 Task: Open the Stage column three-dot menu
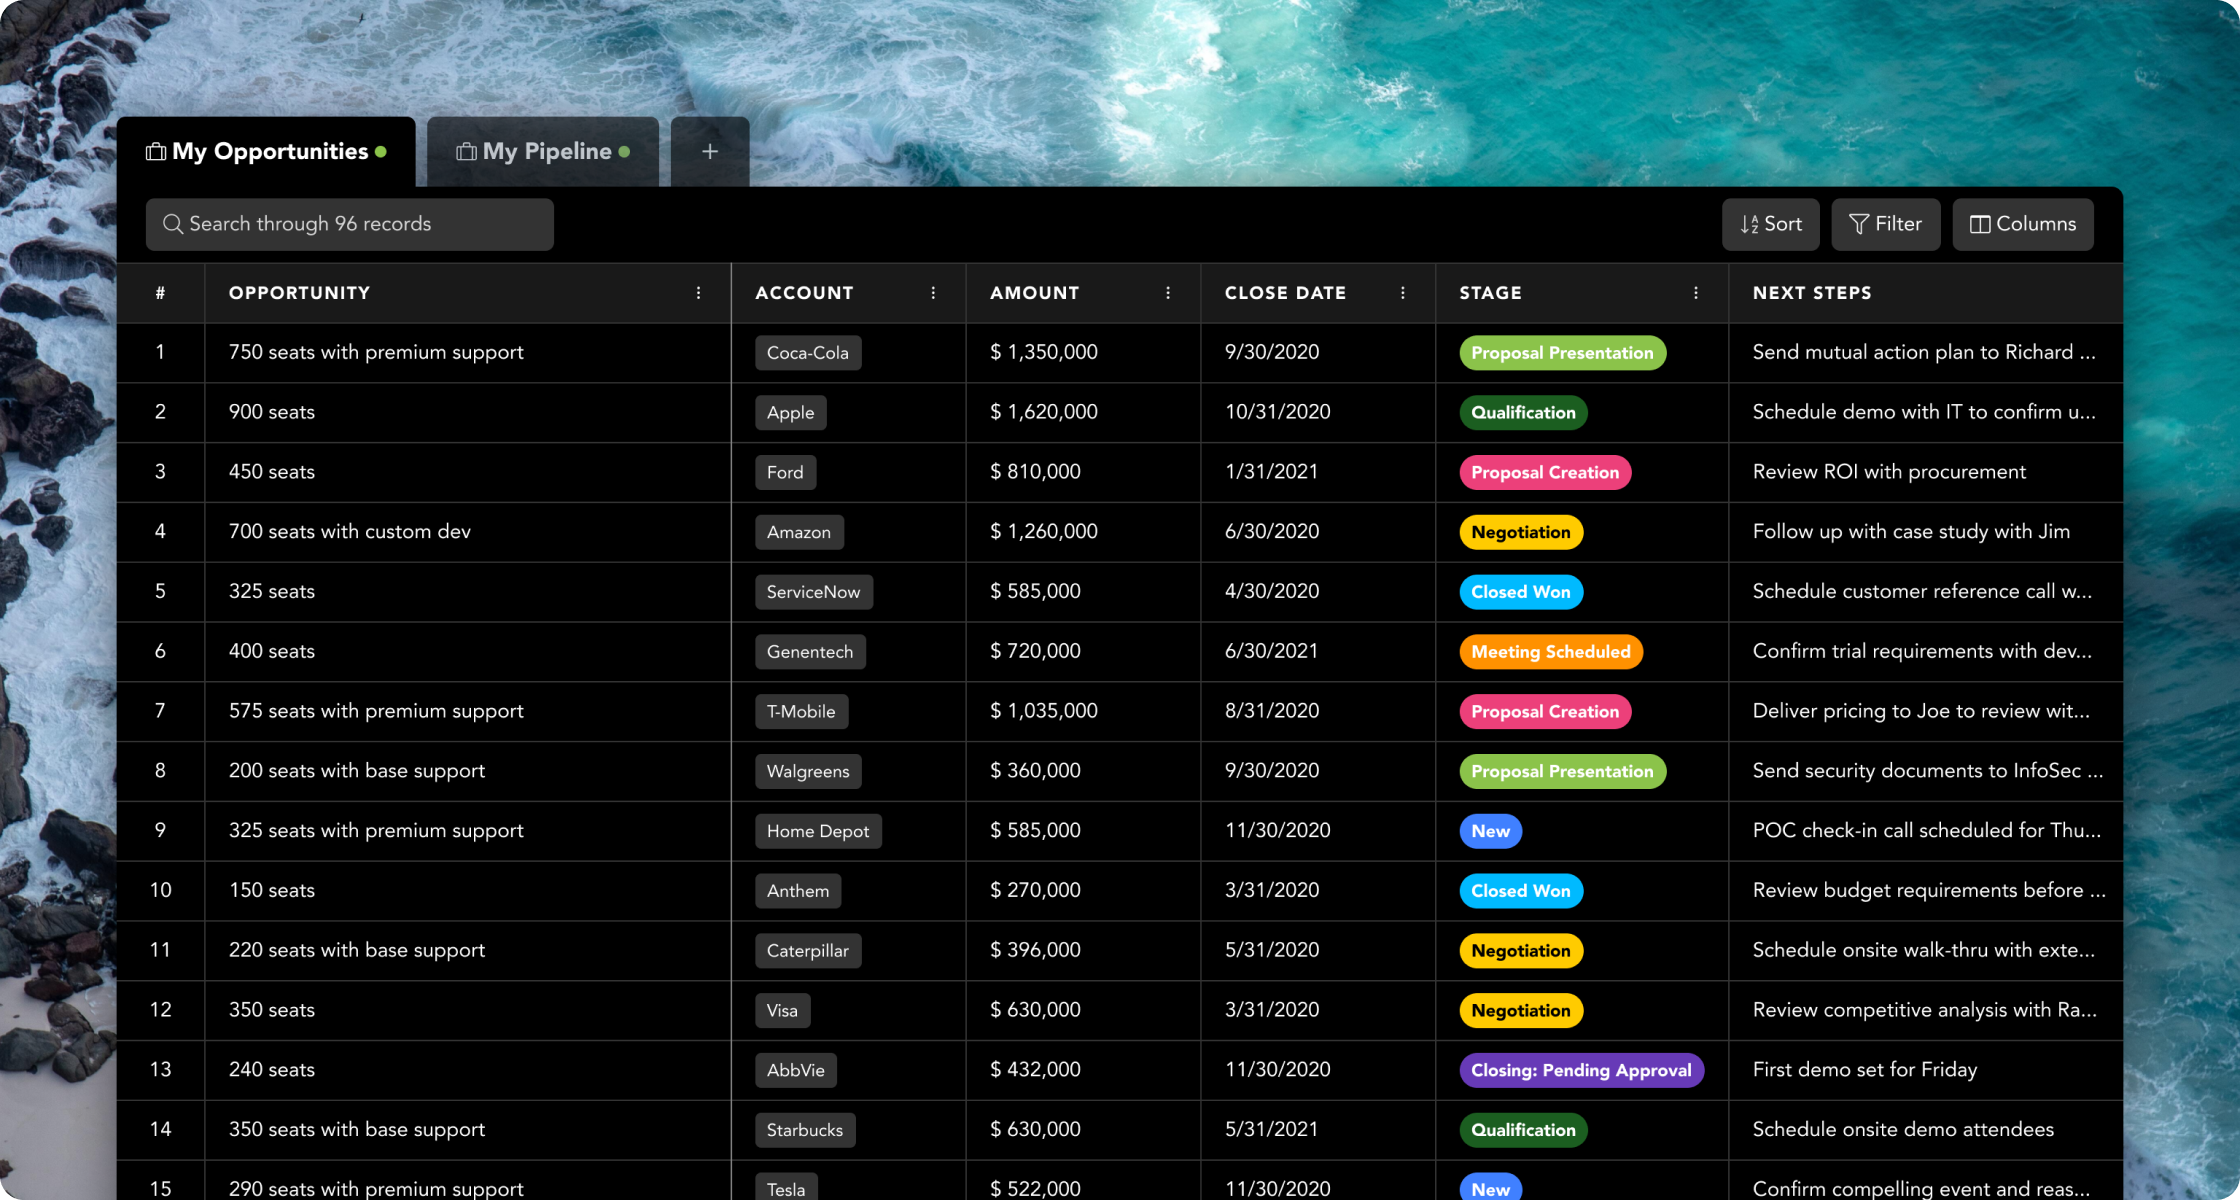(1695, 293)
